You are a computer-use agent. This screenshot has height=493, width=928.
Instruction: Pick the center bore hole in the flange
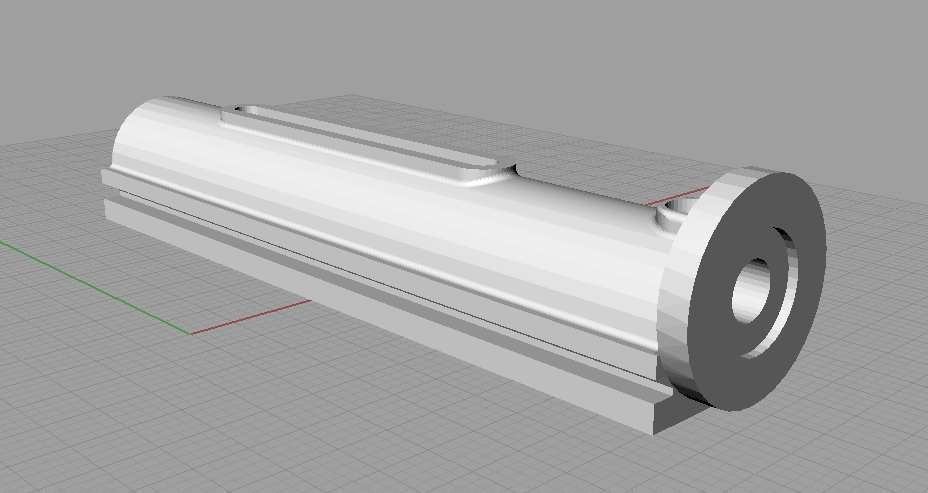point(750,290)
